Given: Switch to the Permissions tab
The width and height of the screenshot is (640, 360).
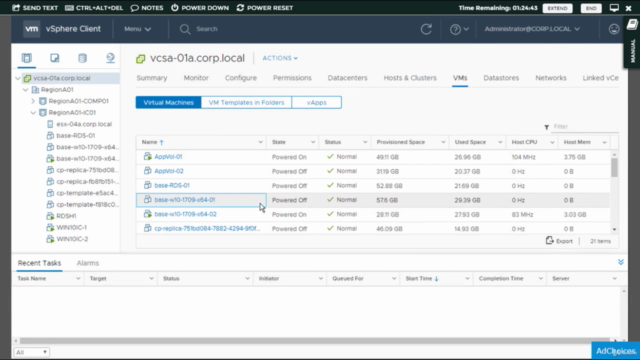Looking at the screenshot, I should pyautogui.click(x=292, y=78).
